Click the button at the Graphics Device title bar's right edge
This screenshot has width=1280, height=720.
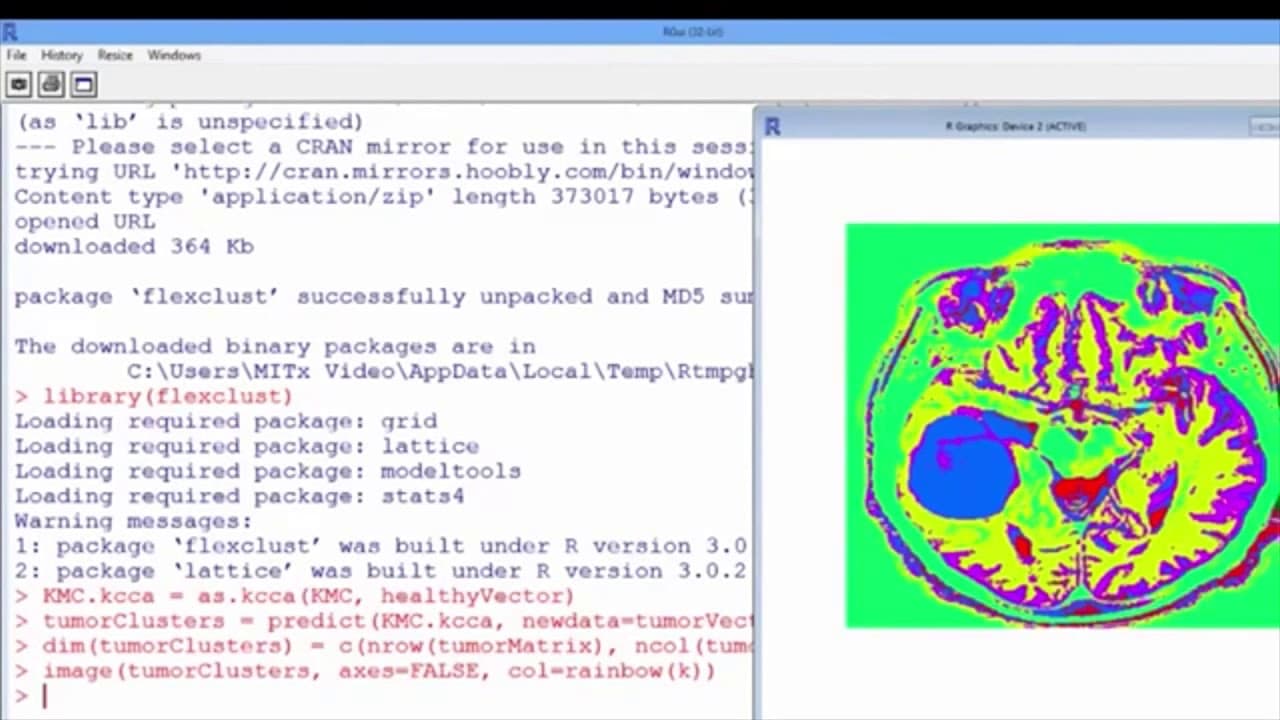[1265, 127]
